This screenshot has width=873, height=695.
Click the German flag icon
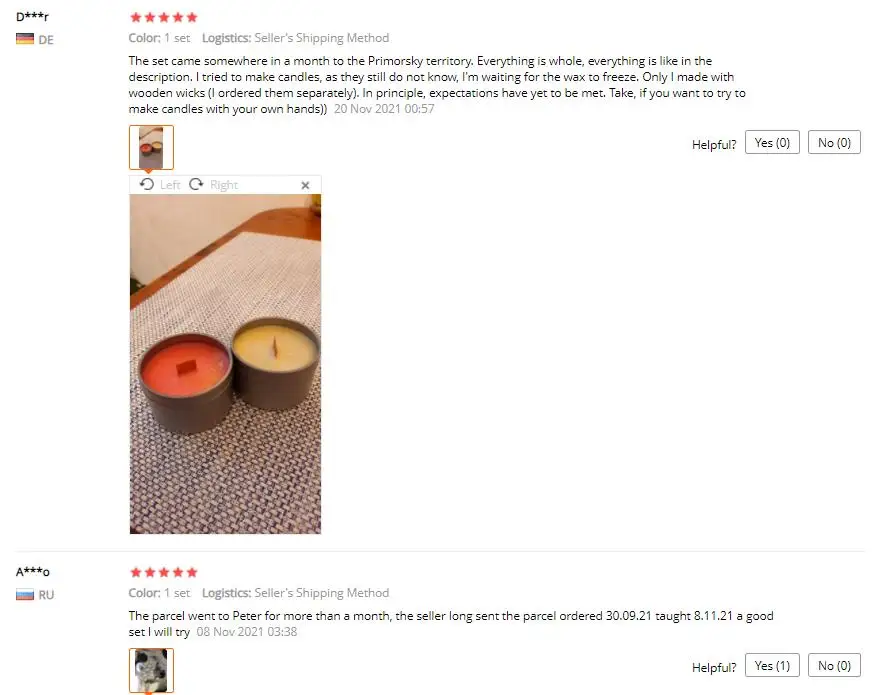point(25,39)
